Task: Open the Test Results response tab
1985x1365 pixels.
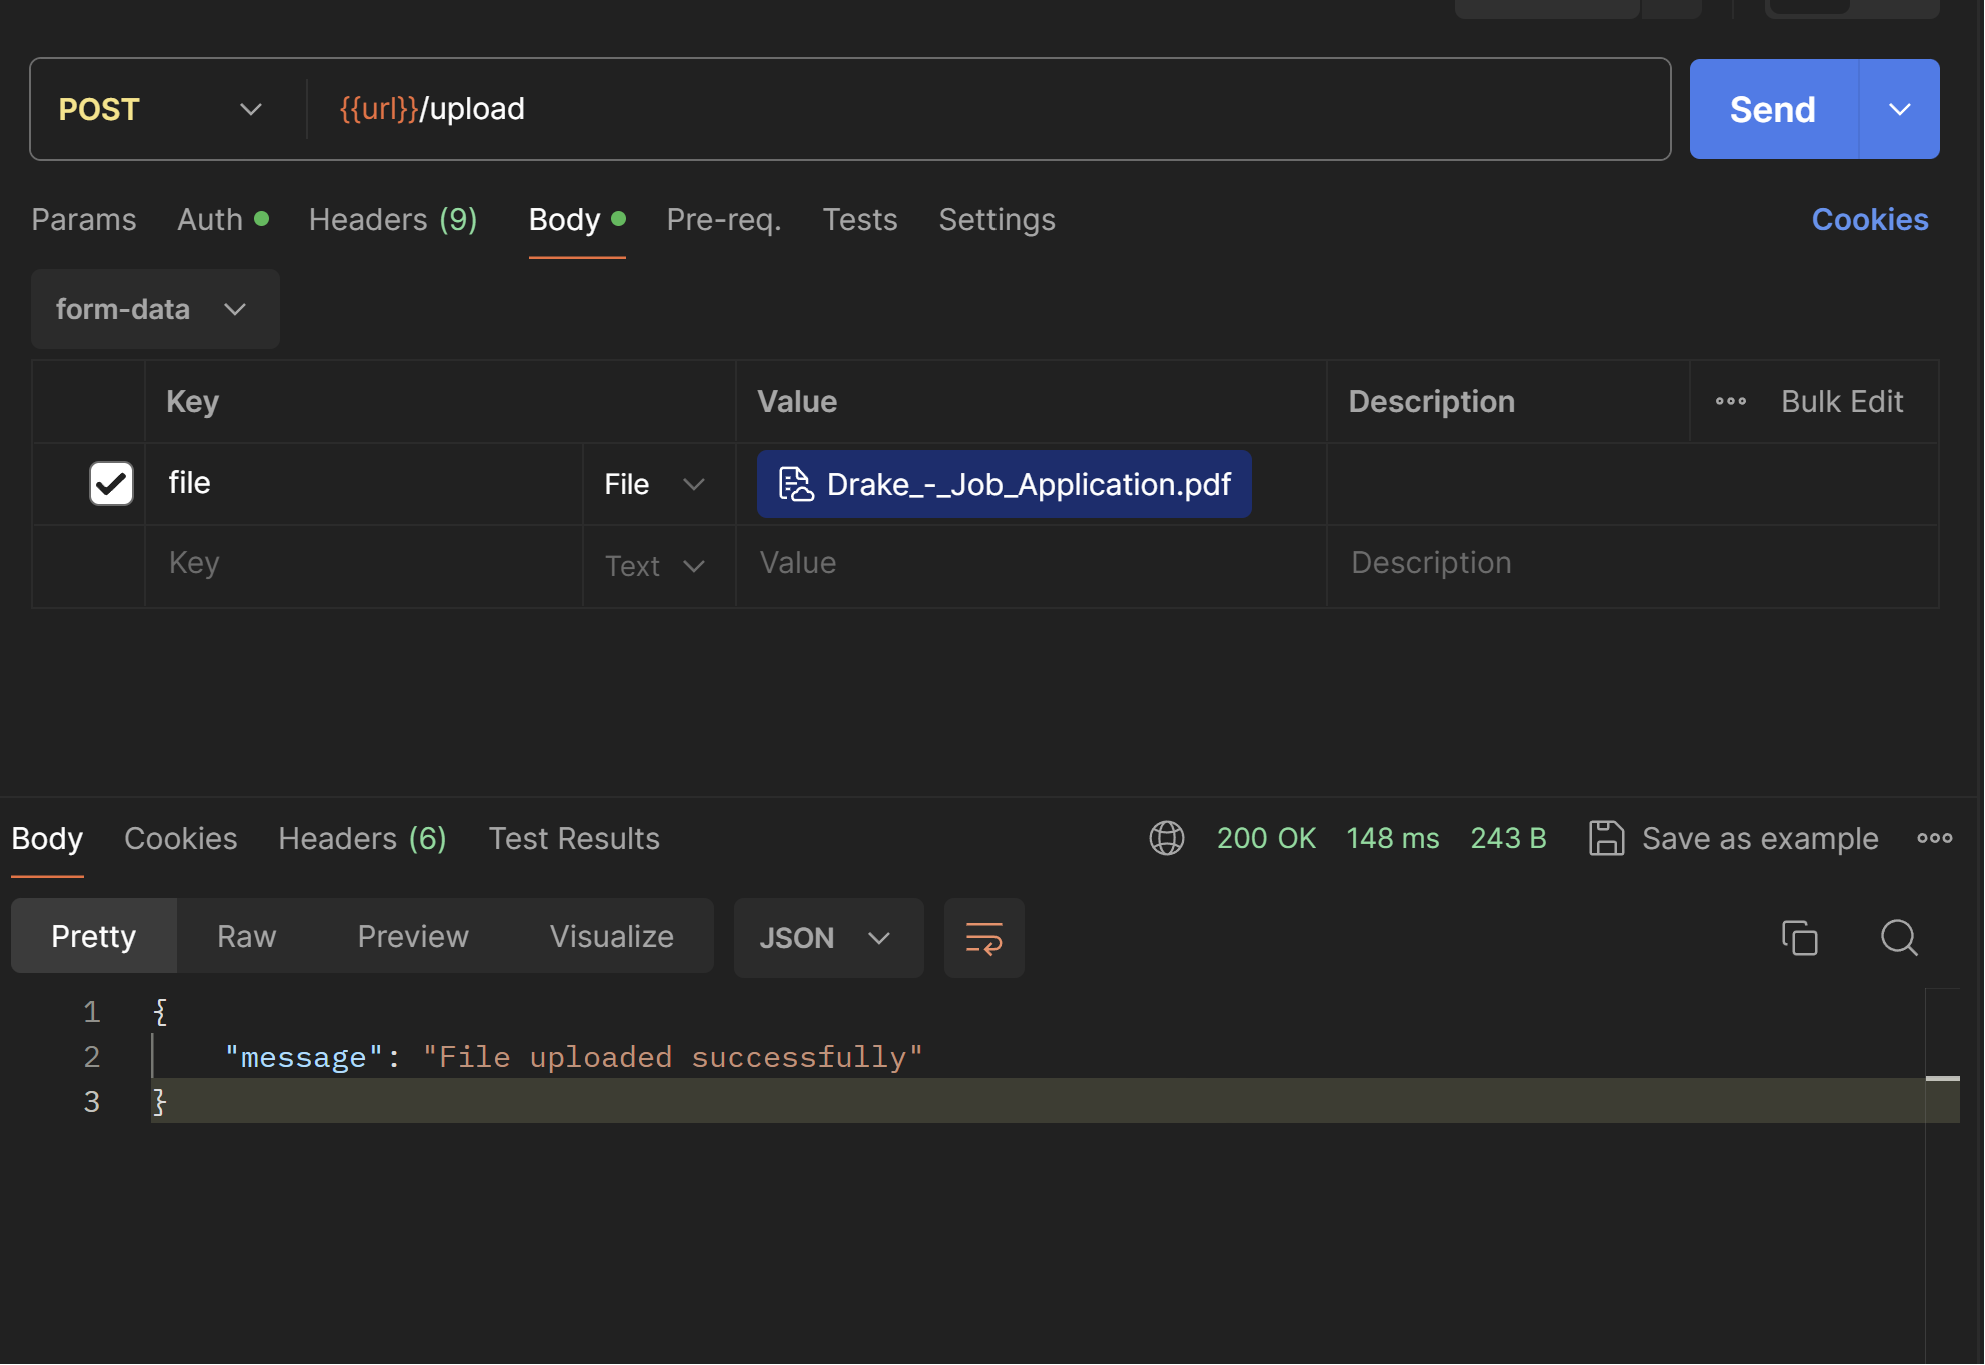Action: click(x=574, y=838)
